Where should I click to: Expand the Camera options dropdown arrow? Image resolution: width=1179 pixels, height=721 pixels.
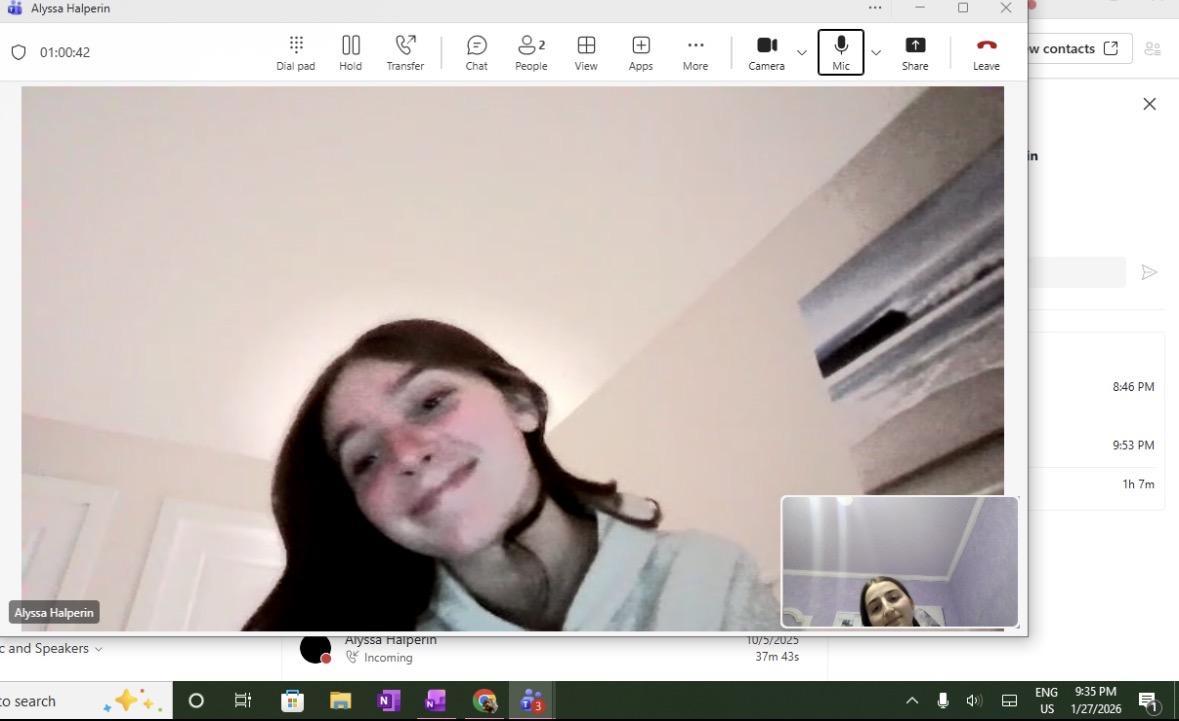pos(801,52)
